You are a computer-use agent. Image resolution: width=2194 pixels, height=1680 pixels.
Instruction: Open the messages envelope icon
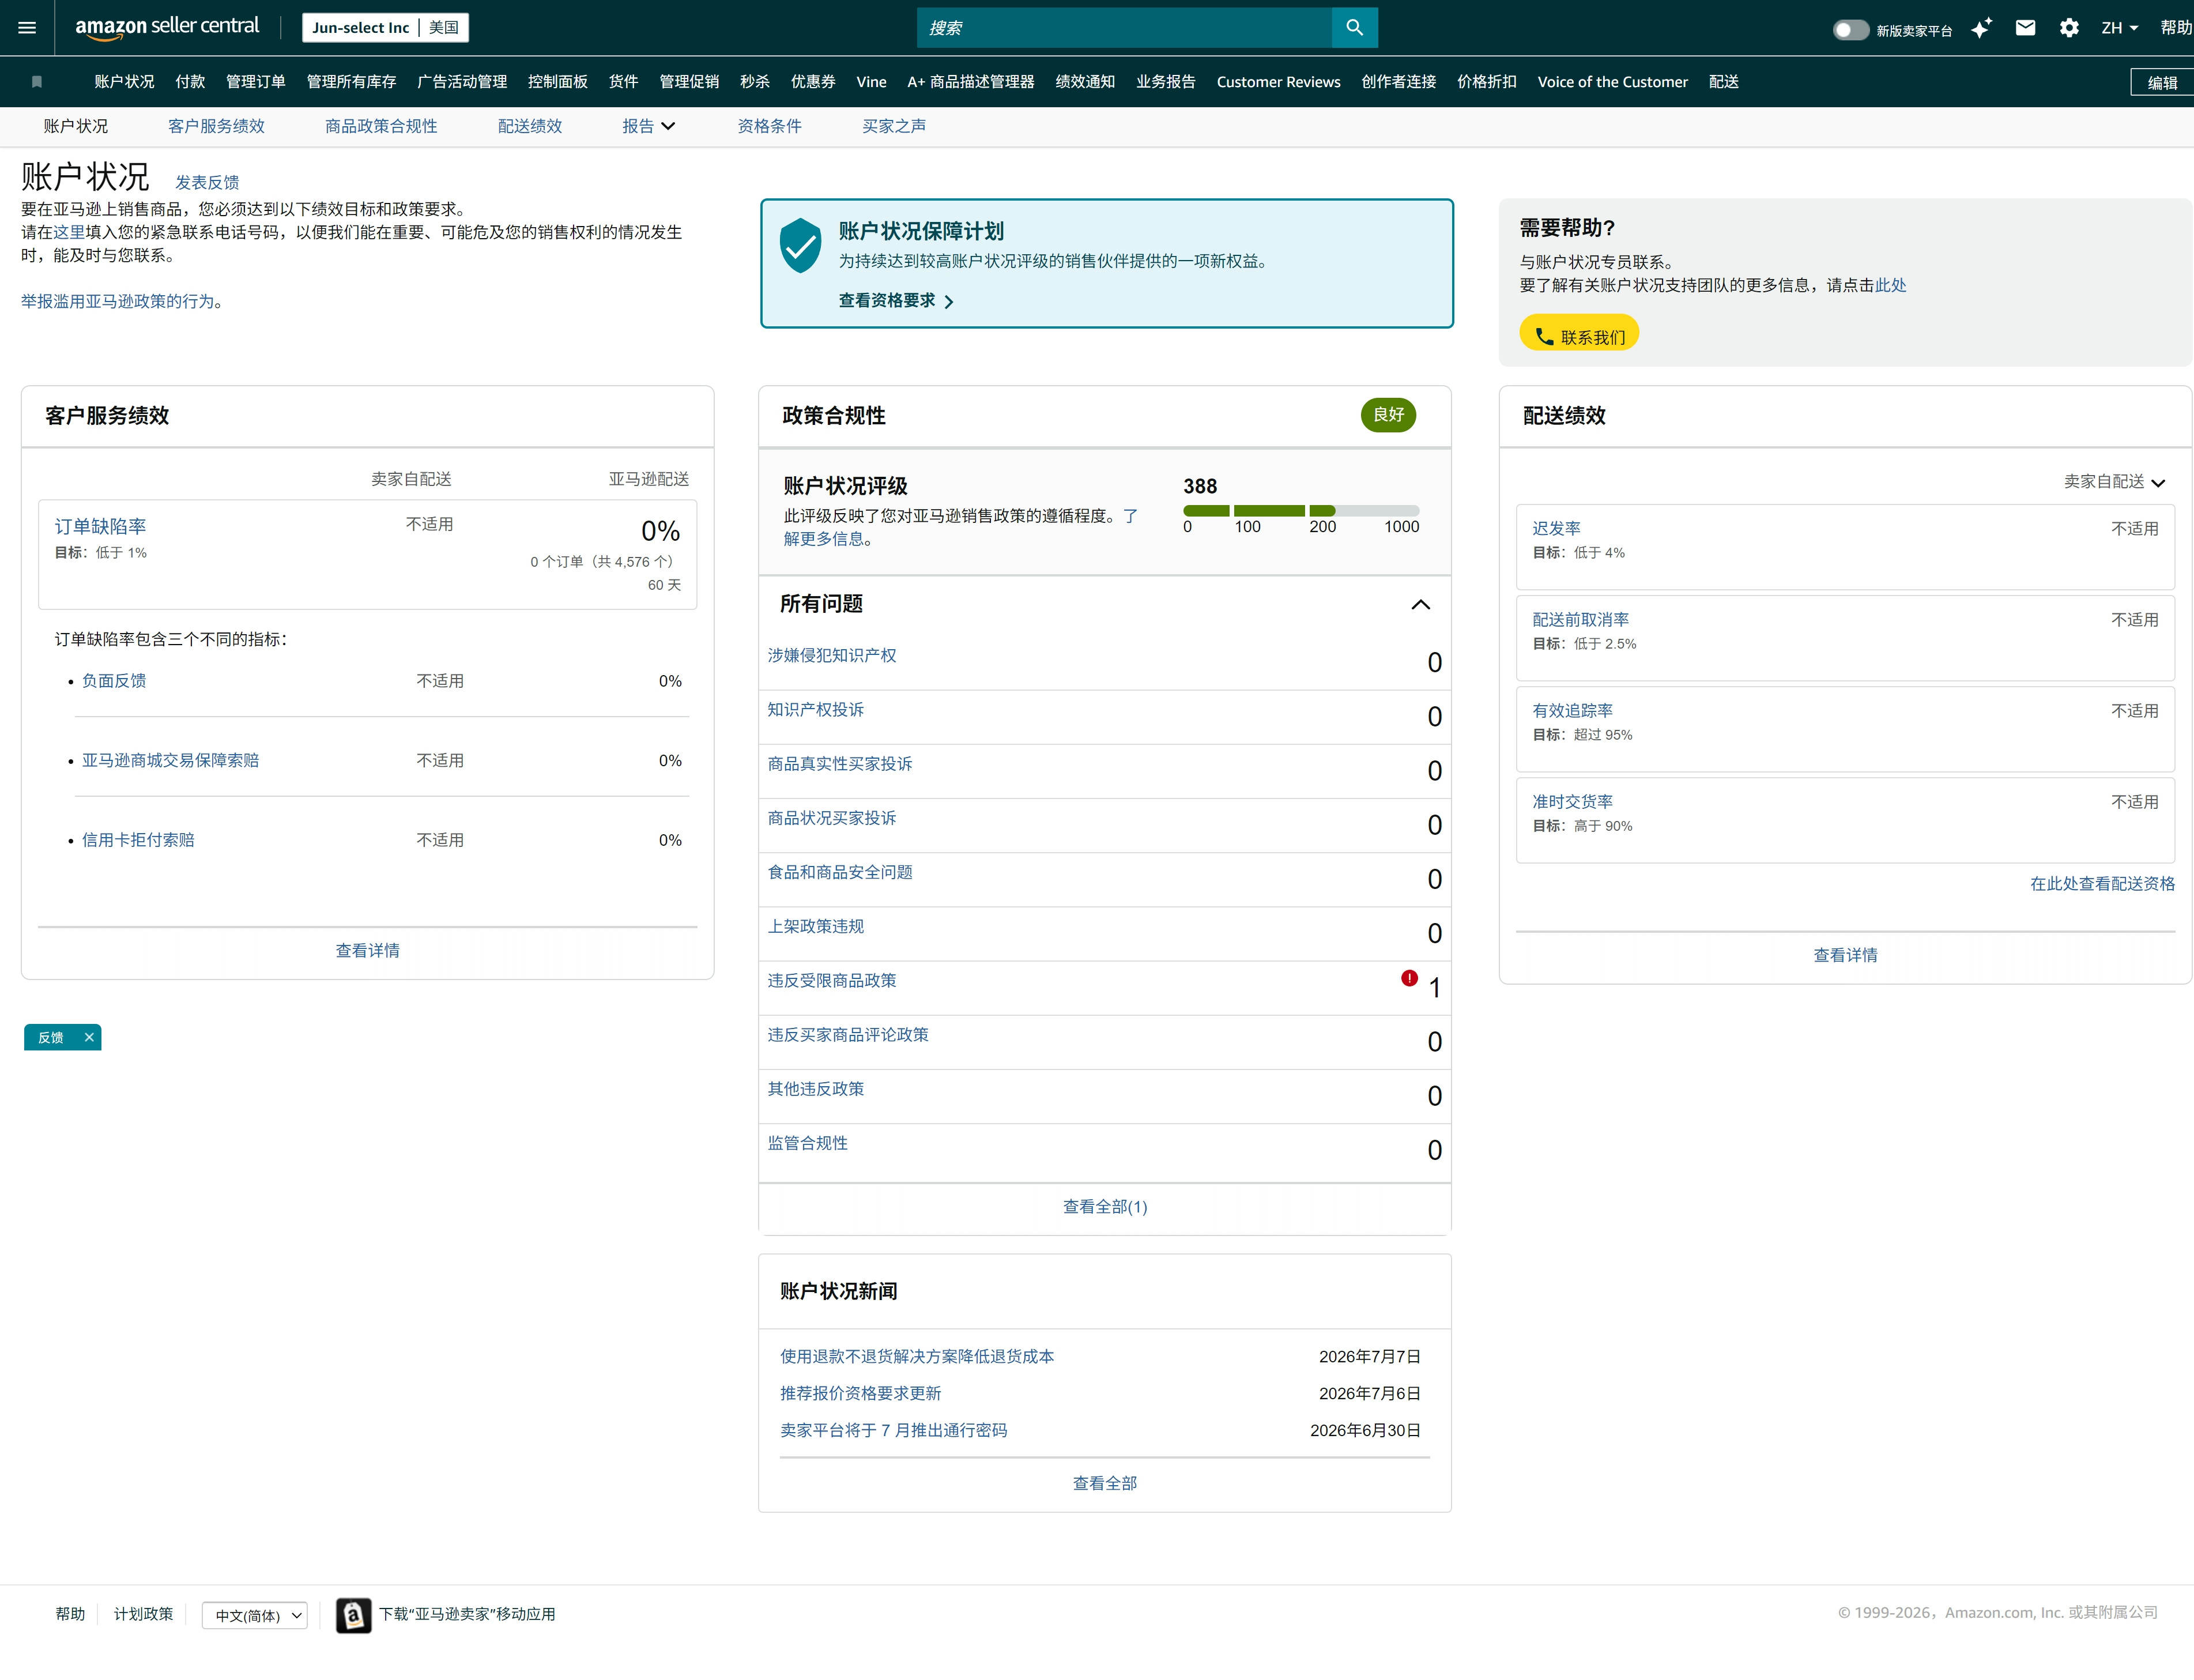[x=2025, y=28]
